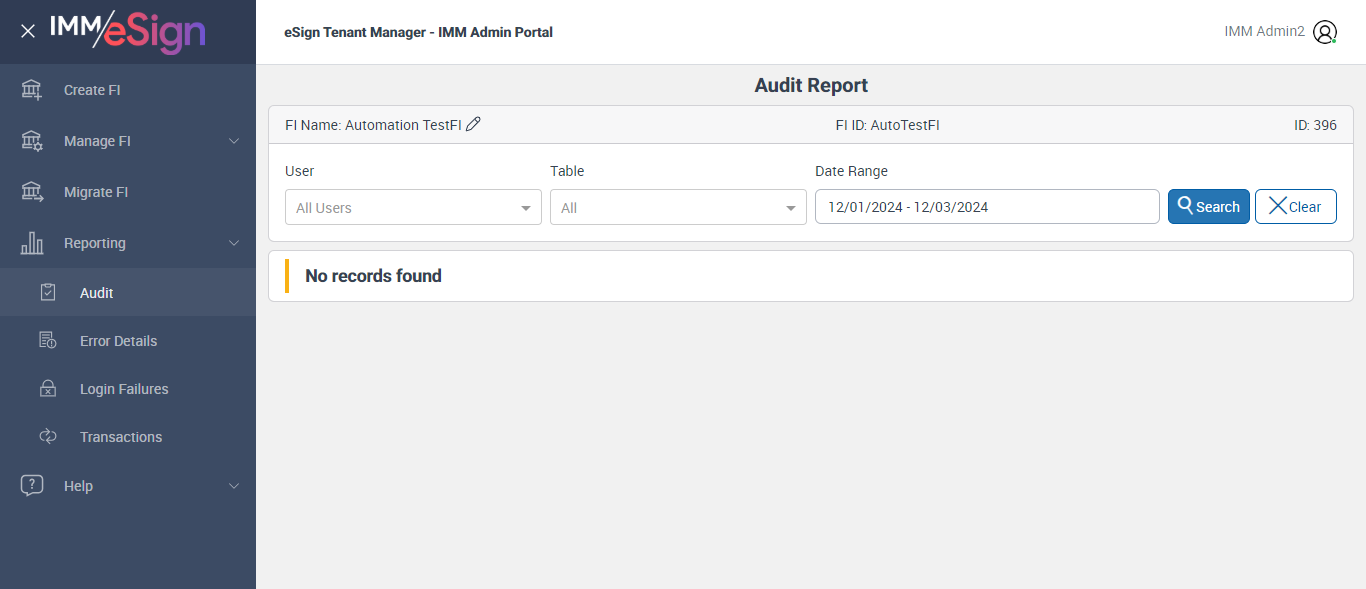This screenshot has width=1366, height=589.
Task: Click the Create FI bank icon
Action: tap(32, 90)
